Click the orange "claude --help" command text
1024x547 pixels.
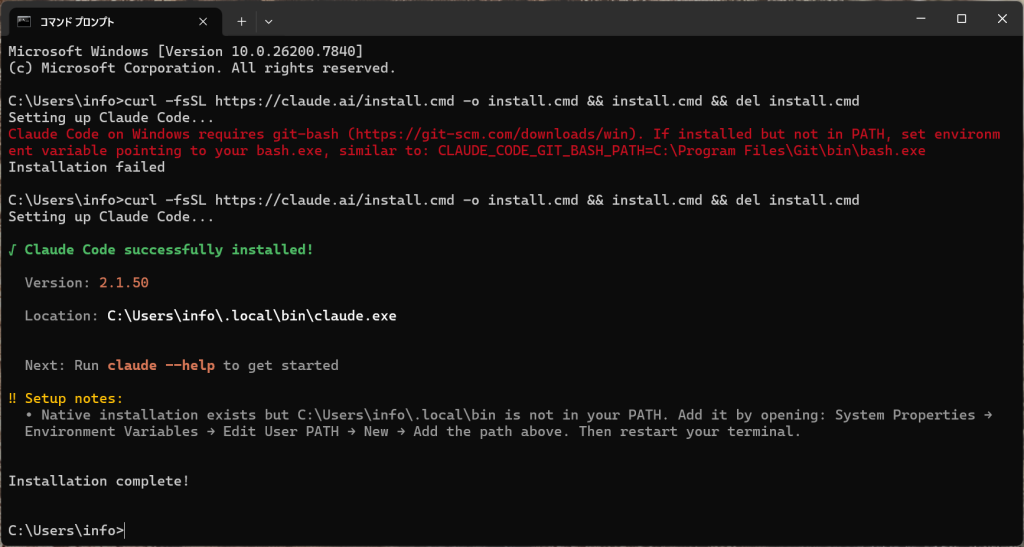[x=161, y=365]
